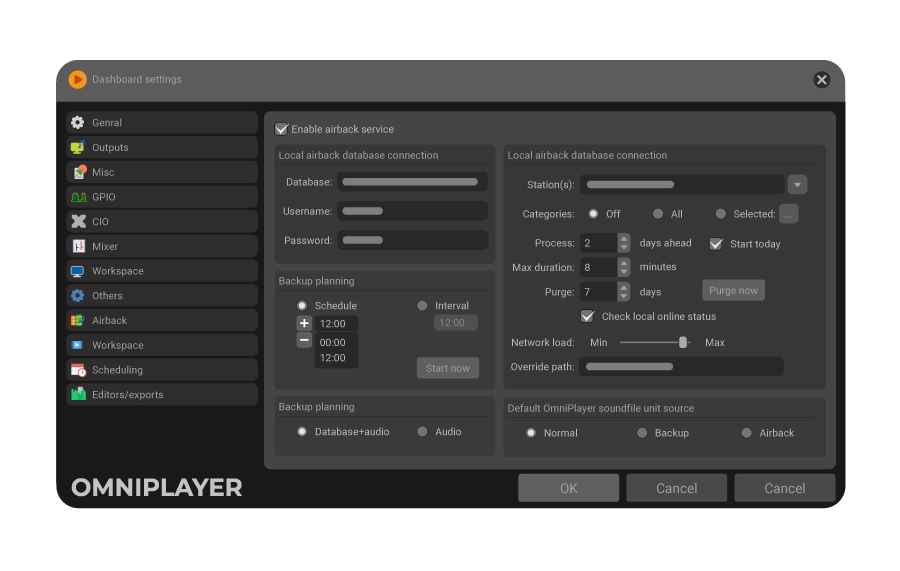Click the blue gear Others icon
The image size is (900, 571).
(x=77, y=296)
